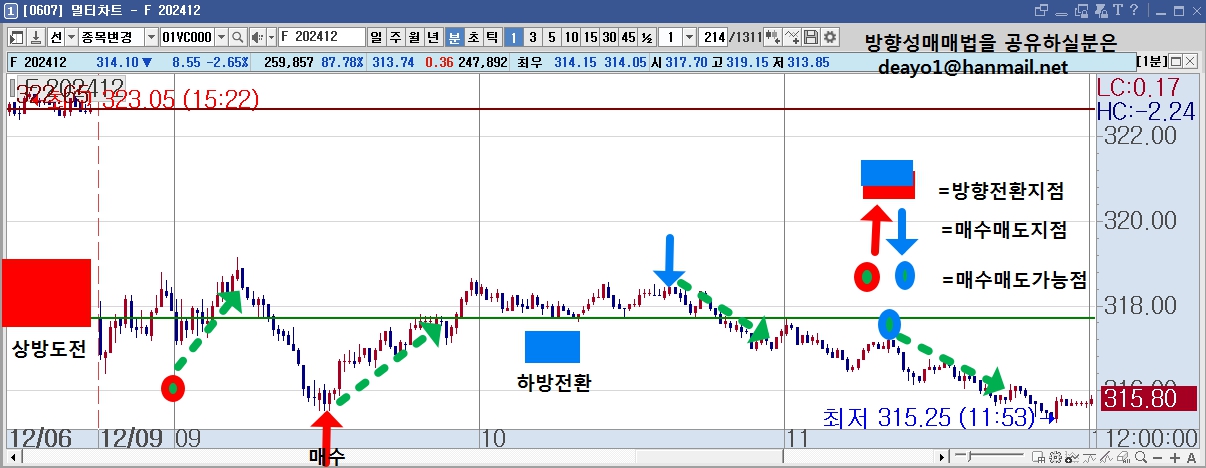Image resolution: width=1206 pixels, height=468 pixels.
Task: Select the 초 (second) period button
Action: point(473,37)
